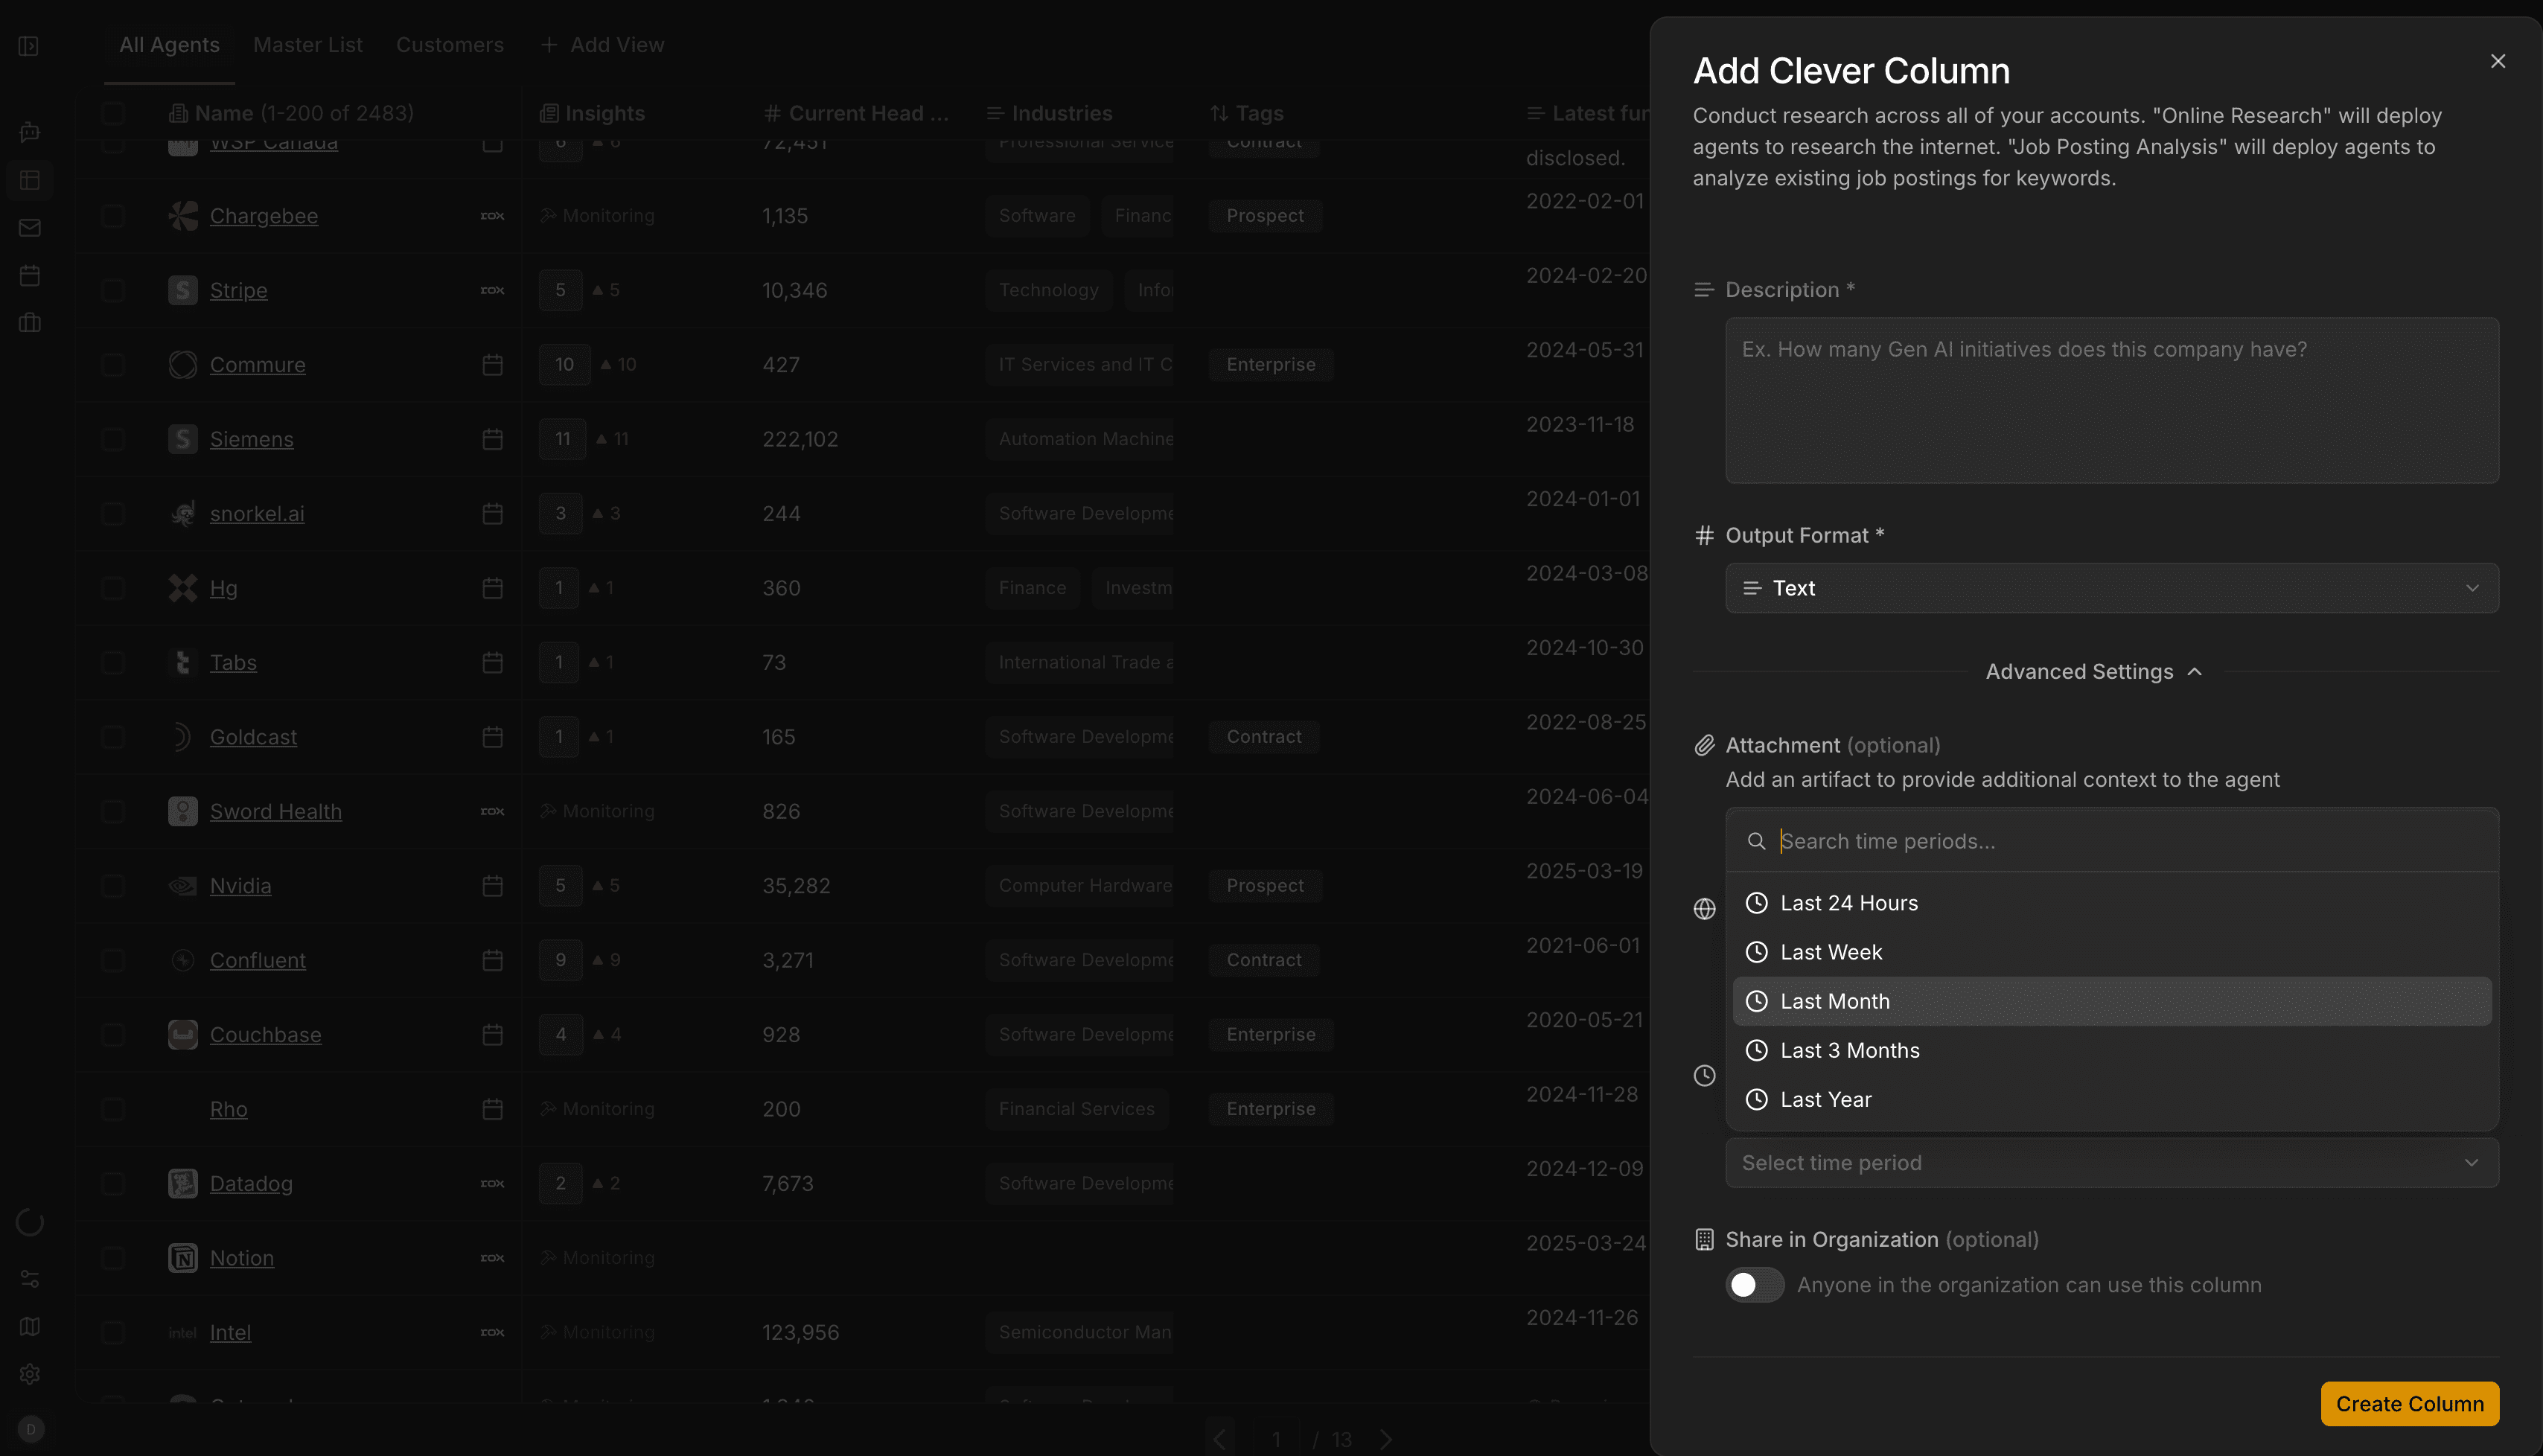2543x1456 pixels.
Task: Click the settings gear in left sidebar
Action: coord(30,1374)
